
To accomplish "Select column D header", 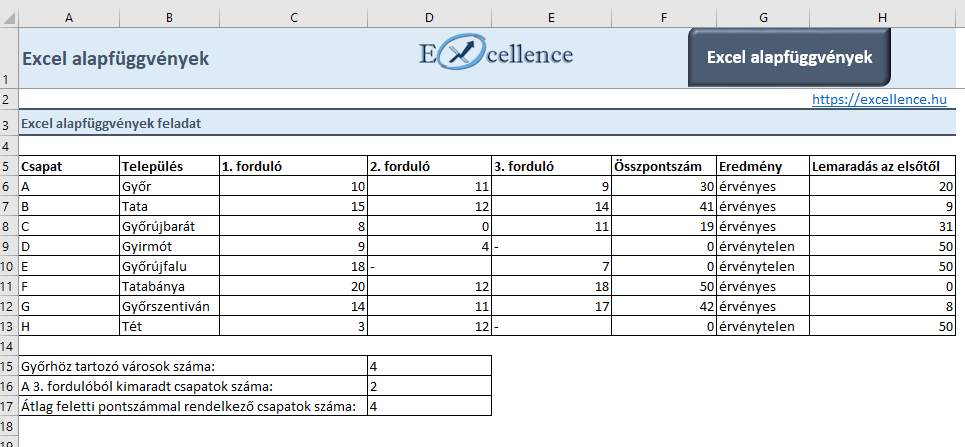I will (x=430, y=18).
